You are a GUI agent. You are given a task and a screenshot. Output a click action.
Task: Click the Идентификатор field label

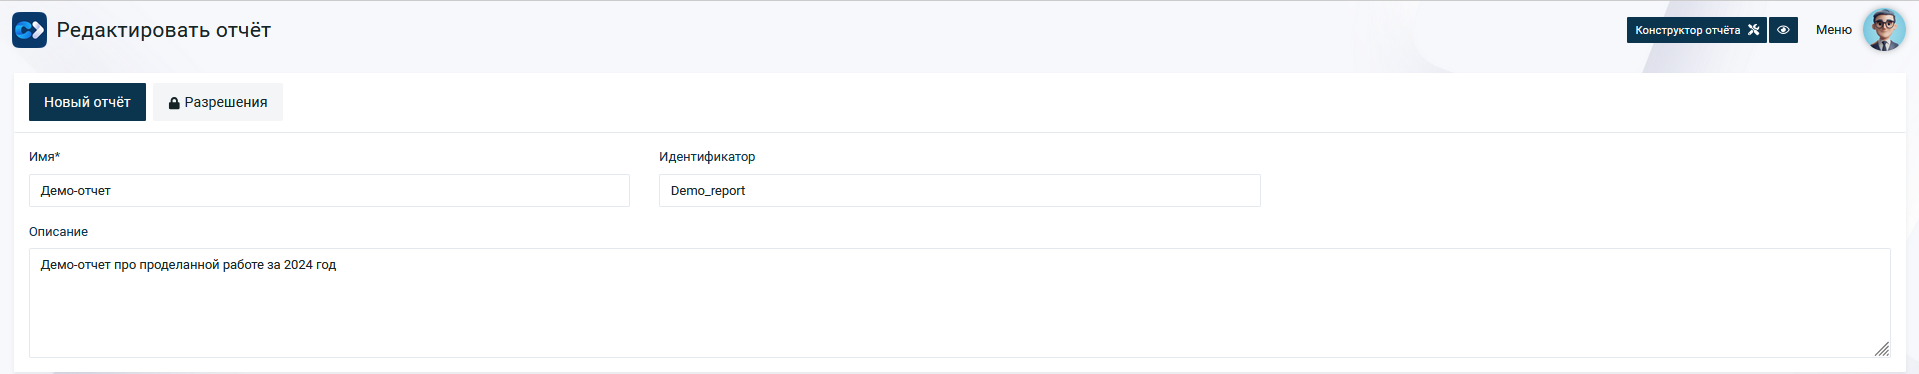pos(707,157)
